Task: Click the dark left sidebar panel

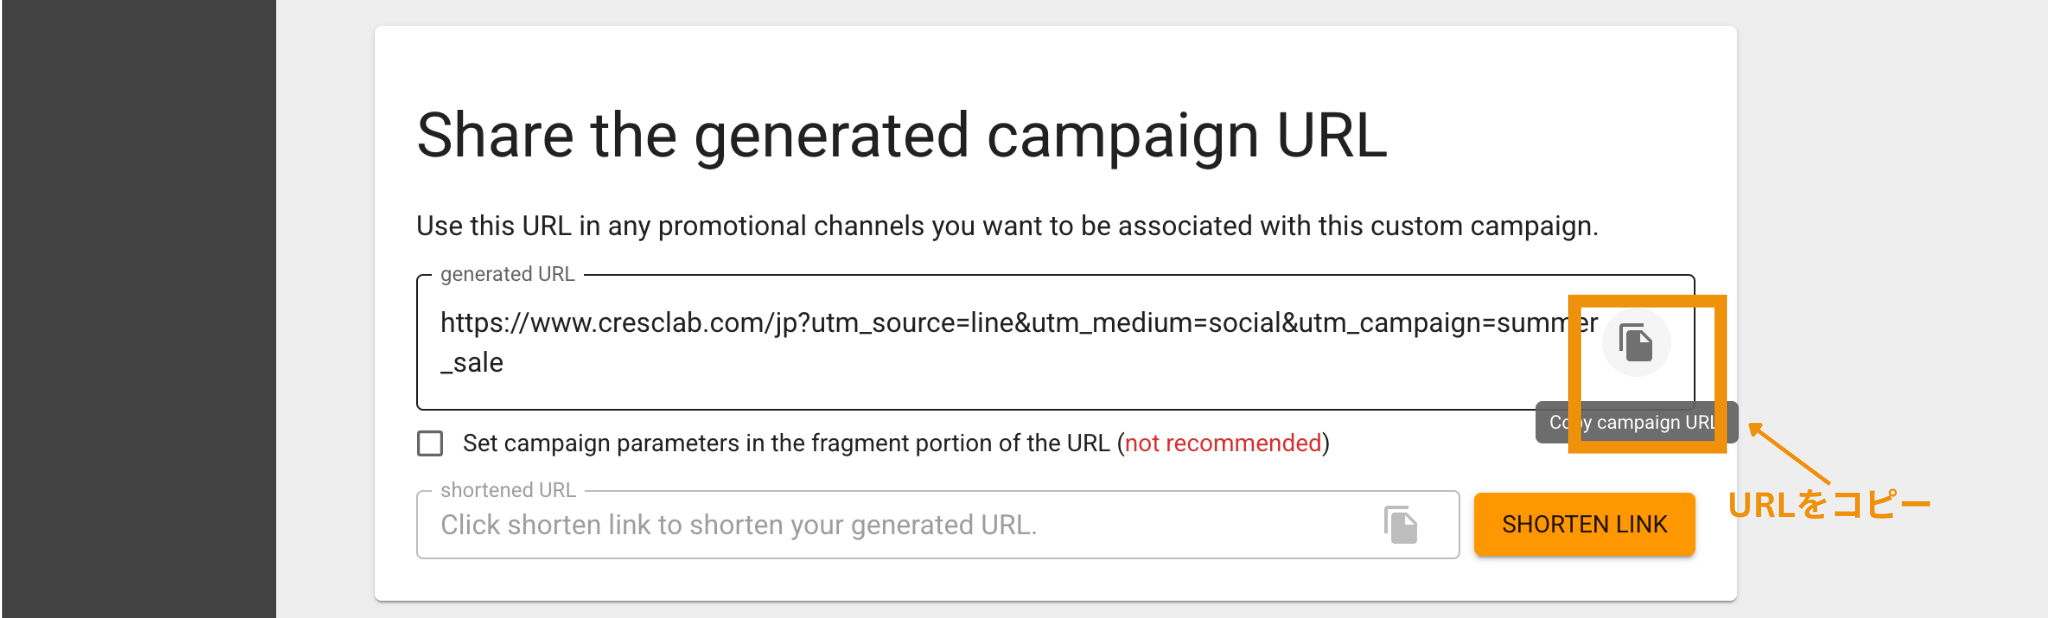Action: tap(138, 309)
